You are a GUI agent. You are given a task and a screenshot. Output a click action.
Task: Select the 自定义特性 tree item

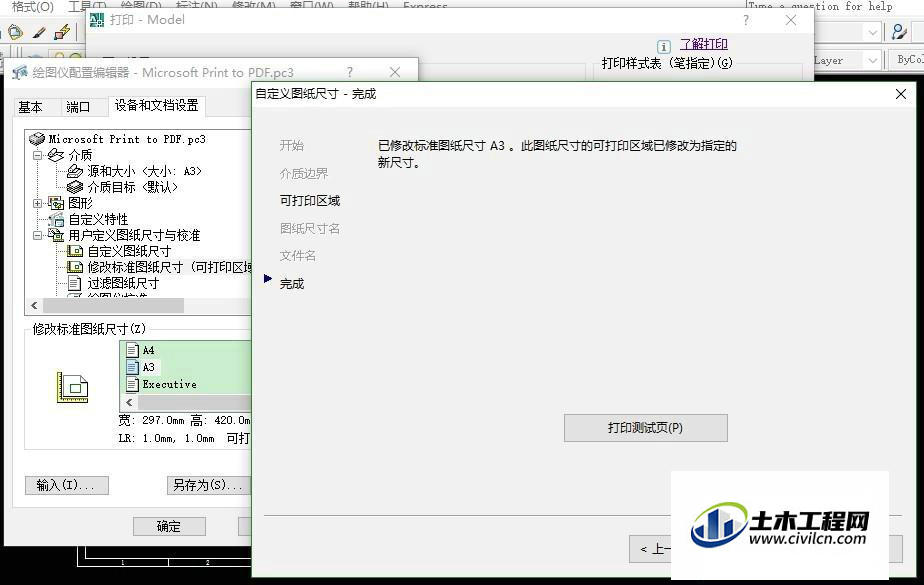(98, 220)
